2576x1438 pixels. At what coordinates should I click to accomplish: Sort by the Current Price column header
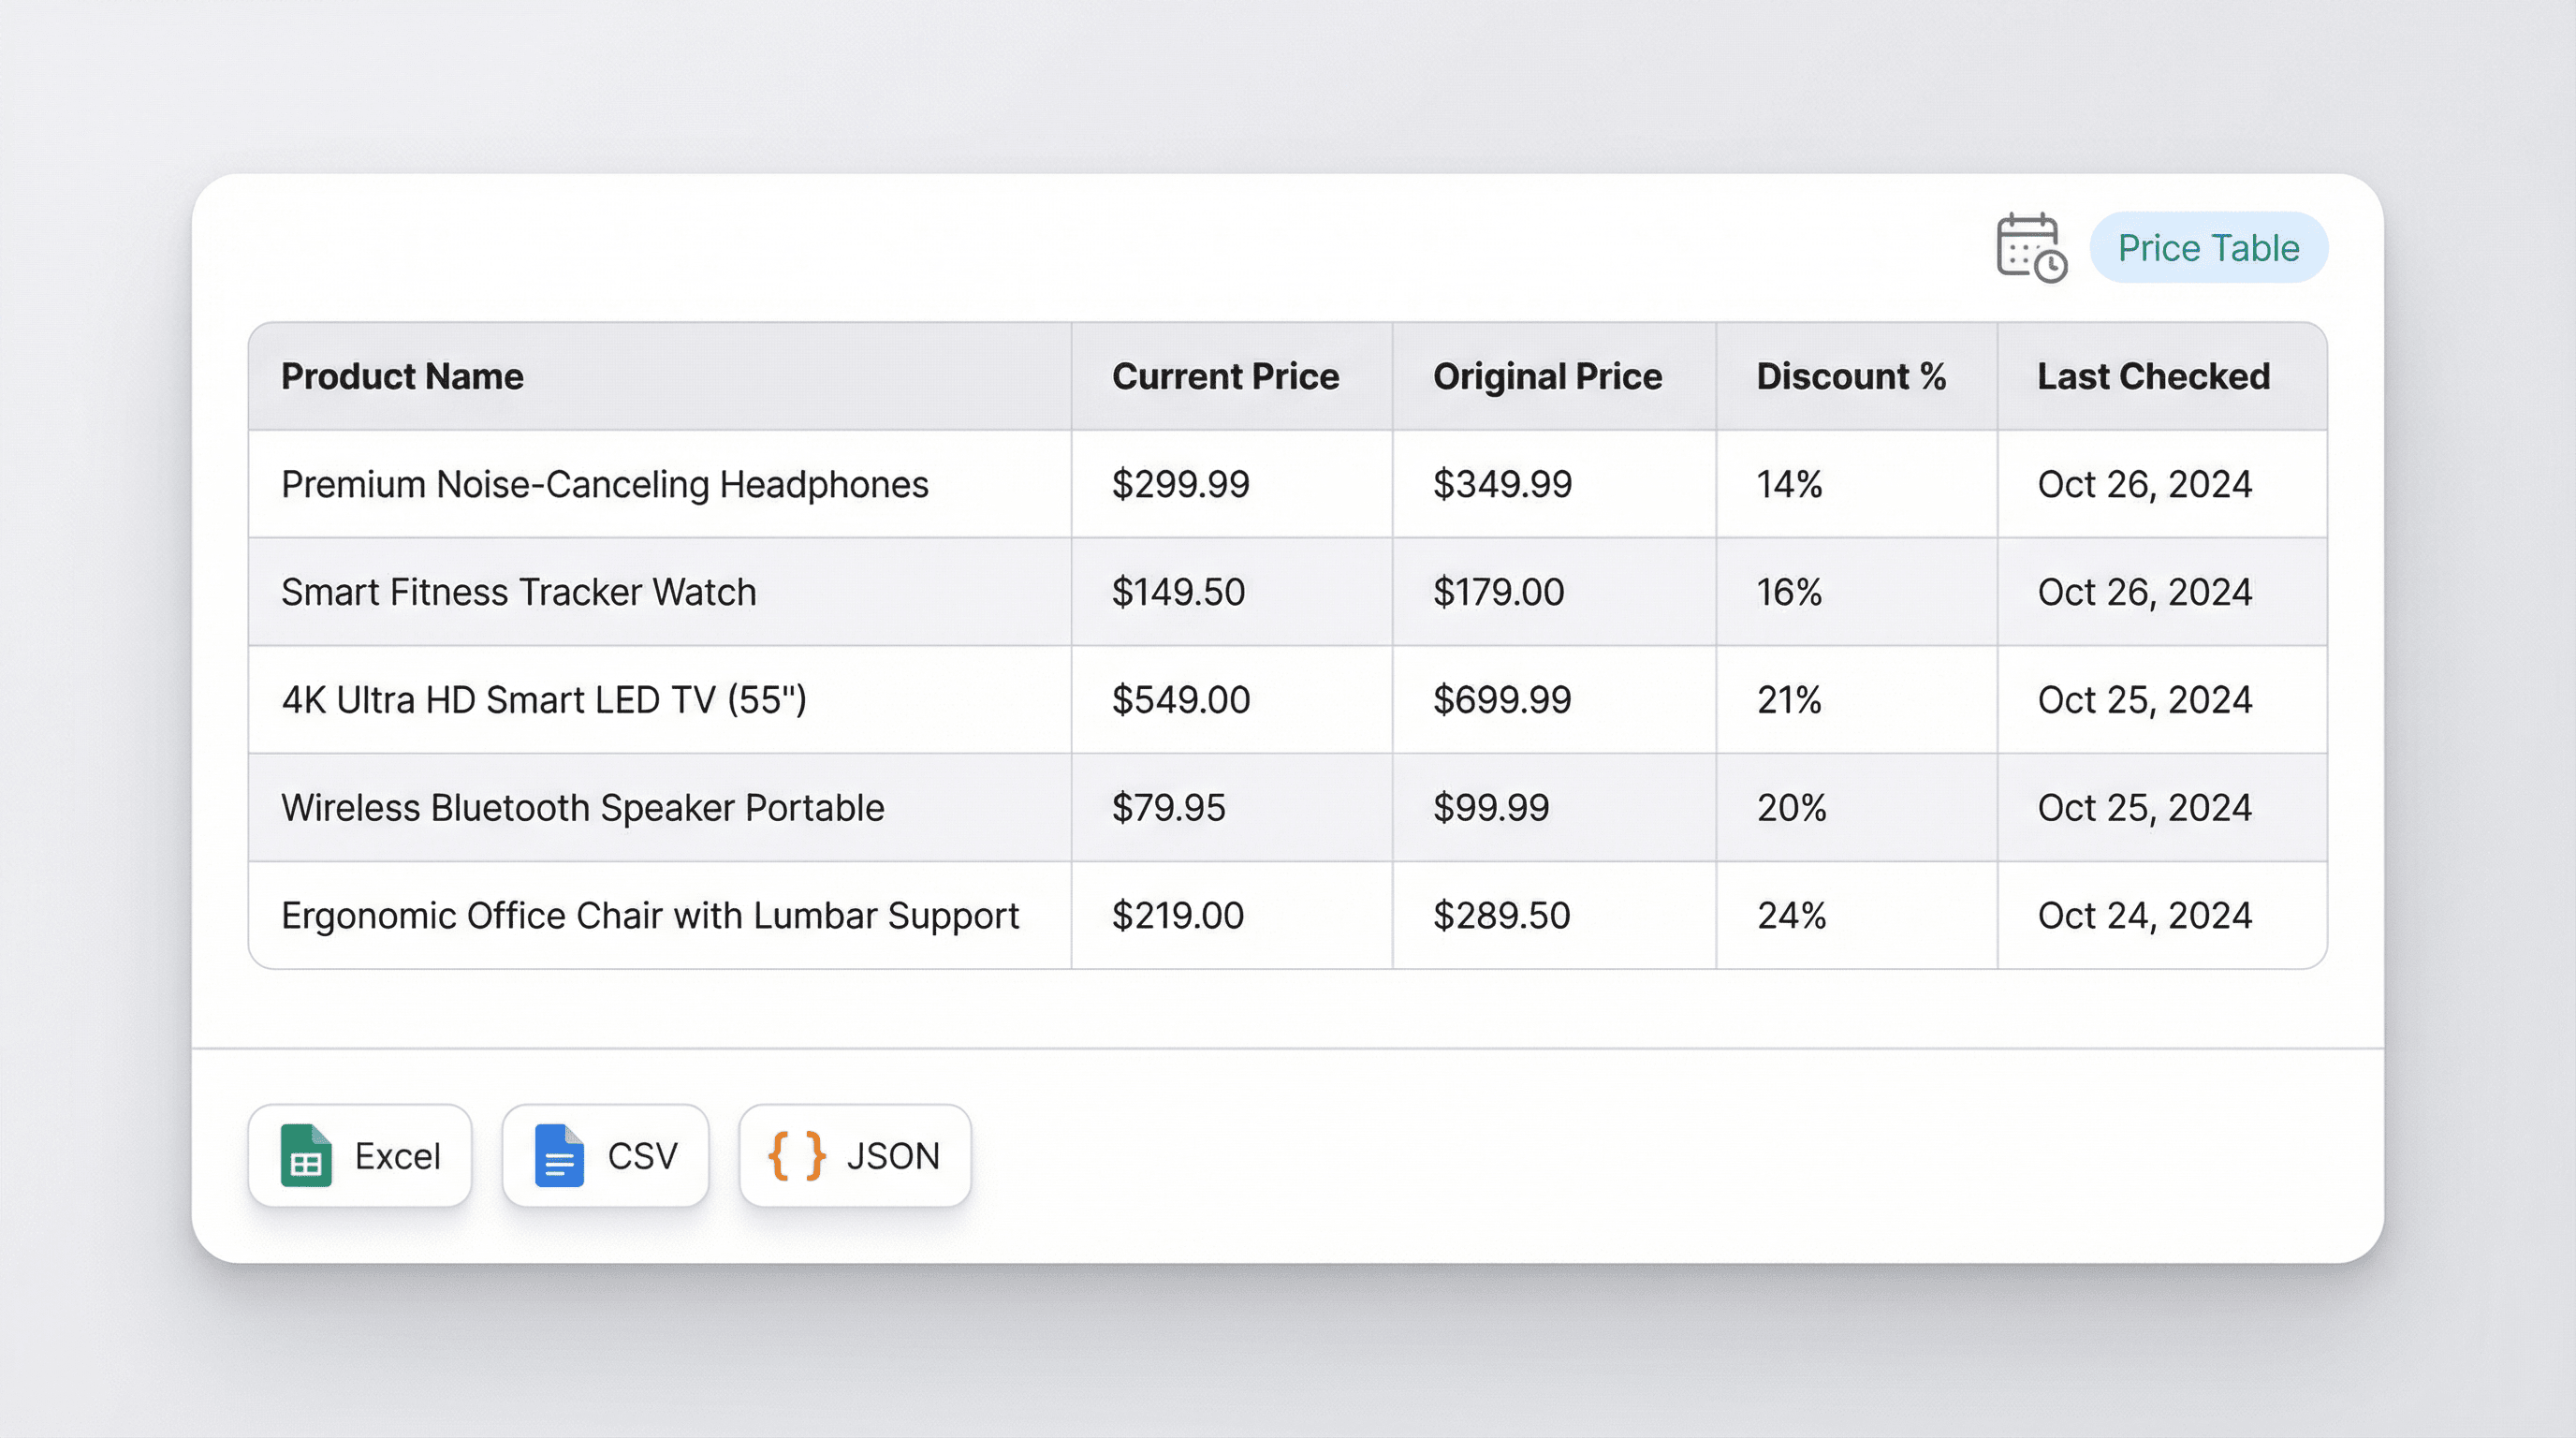[x=1226, y=376]
